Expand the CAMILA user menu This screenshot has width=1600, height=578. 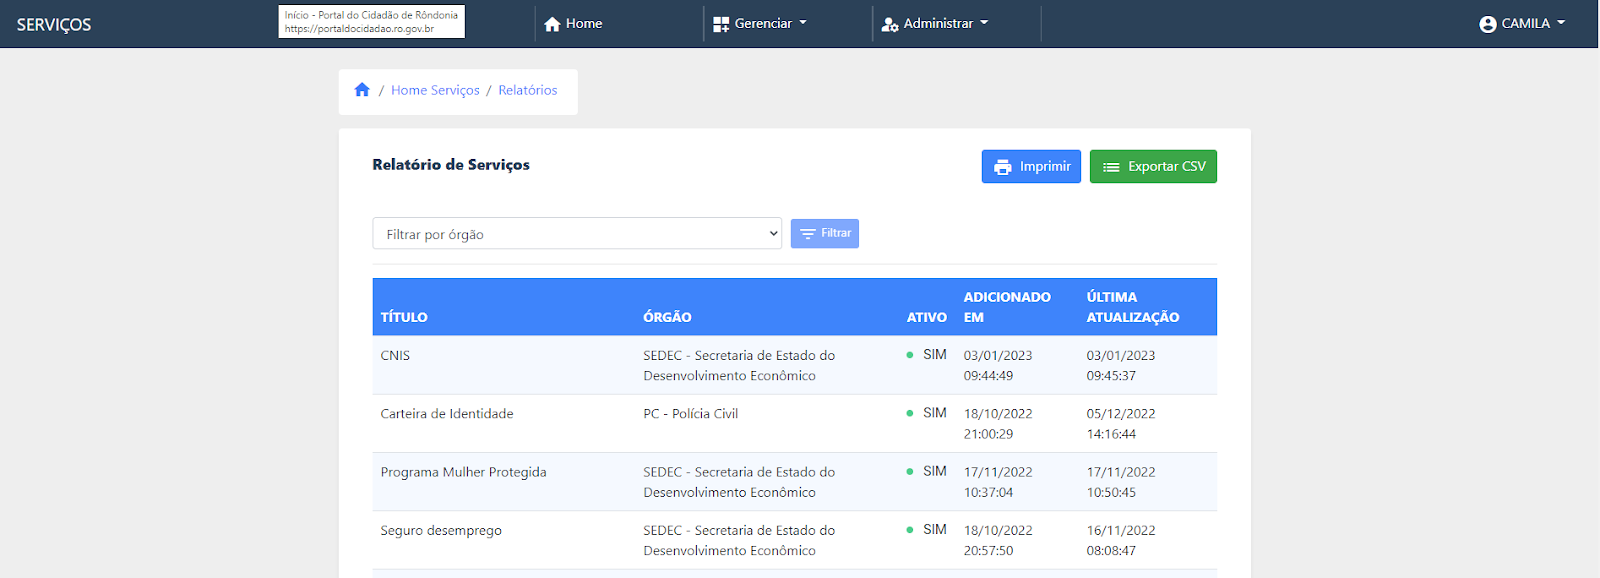1522,24
